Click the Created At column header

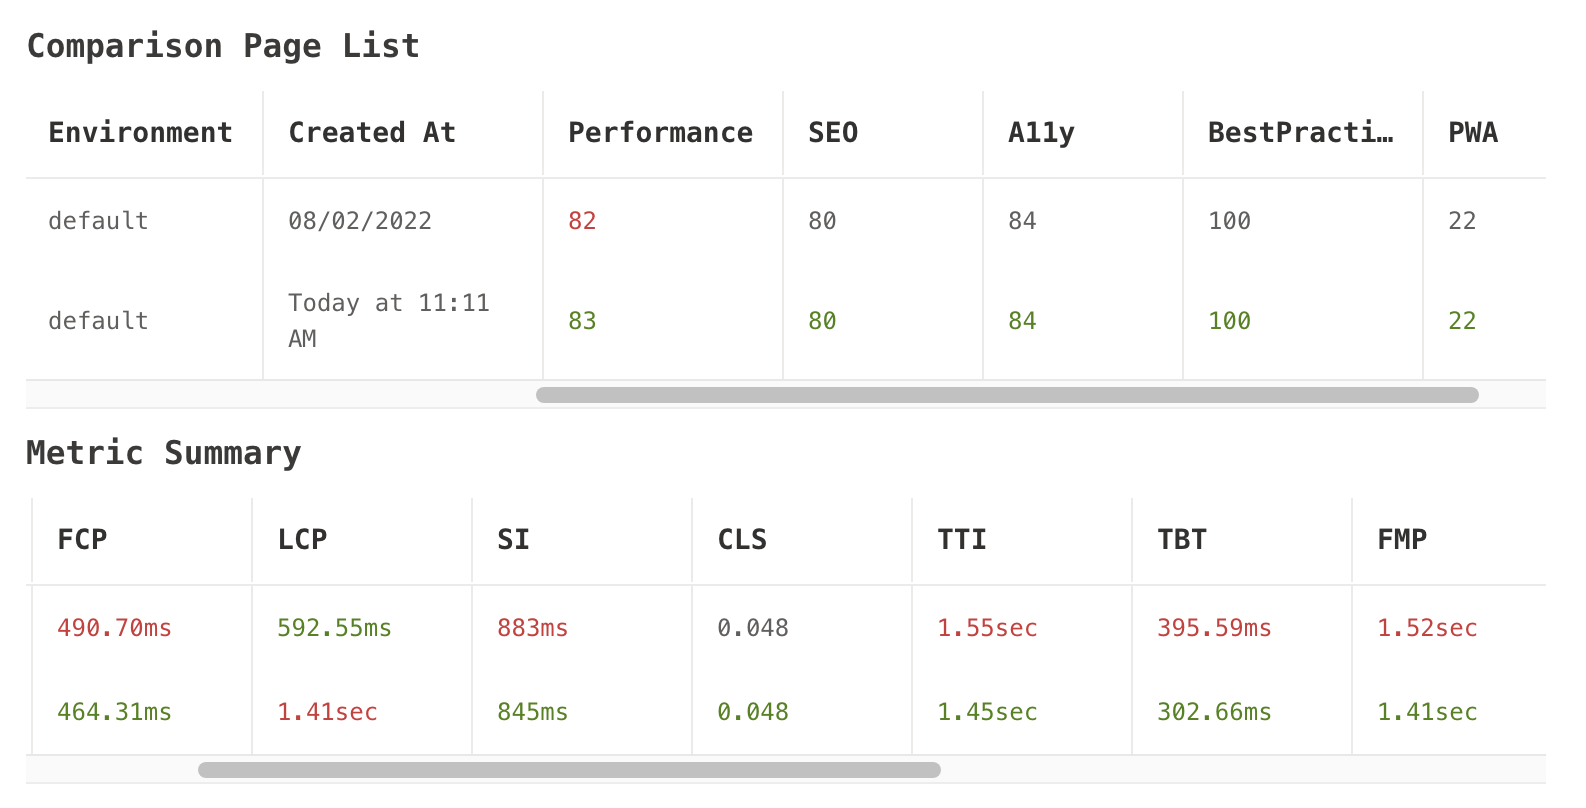(x=371, y=133)
